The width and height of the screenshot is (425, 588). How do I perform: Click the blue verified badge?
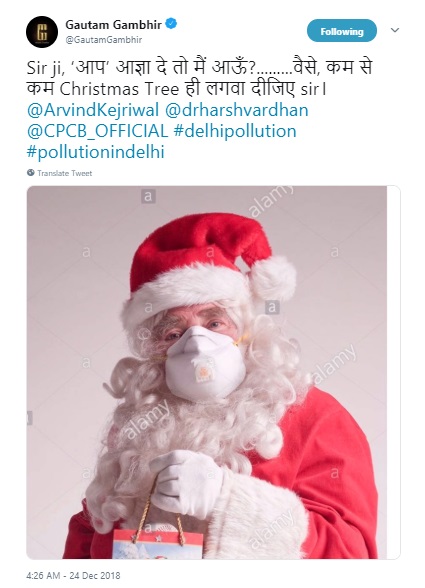pyautogui.click(x=172, y=24)
